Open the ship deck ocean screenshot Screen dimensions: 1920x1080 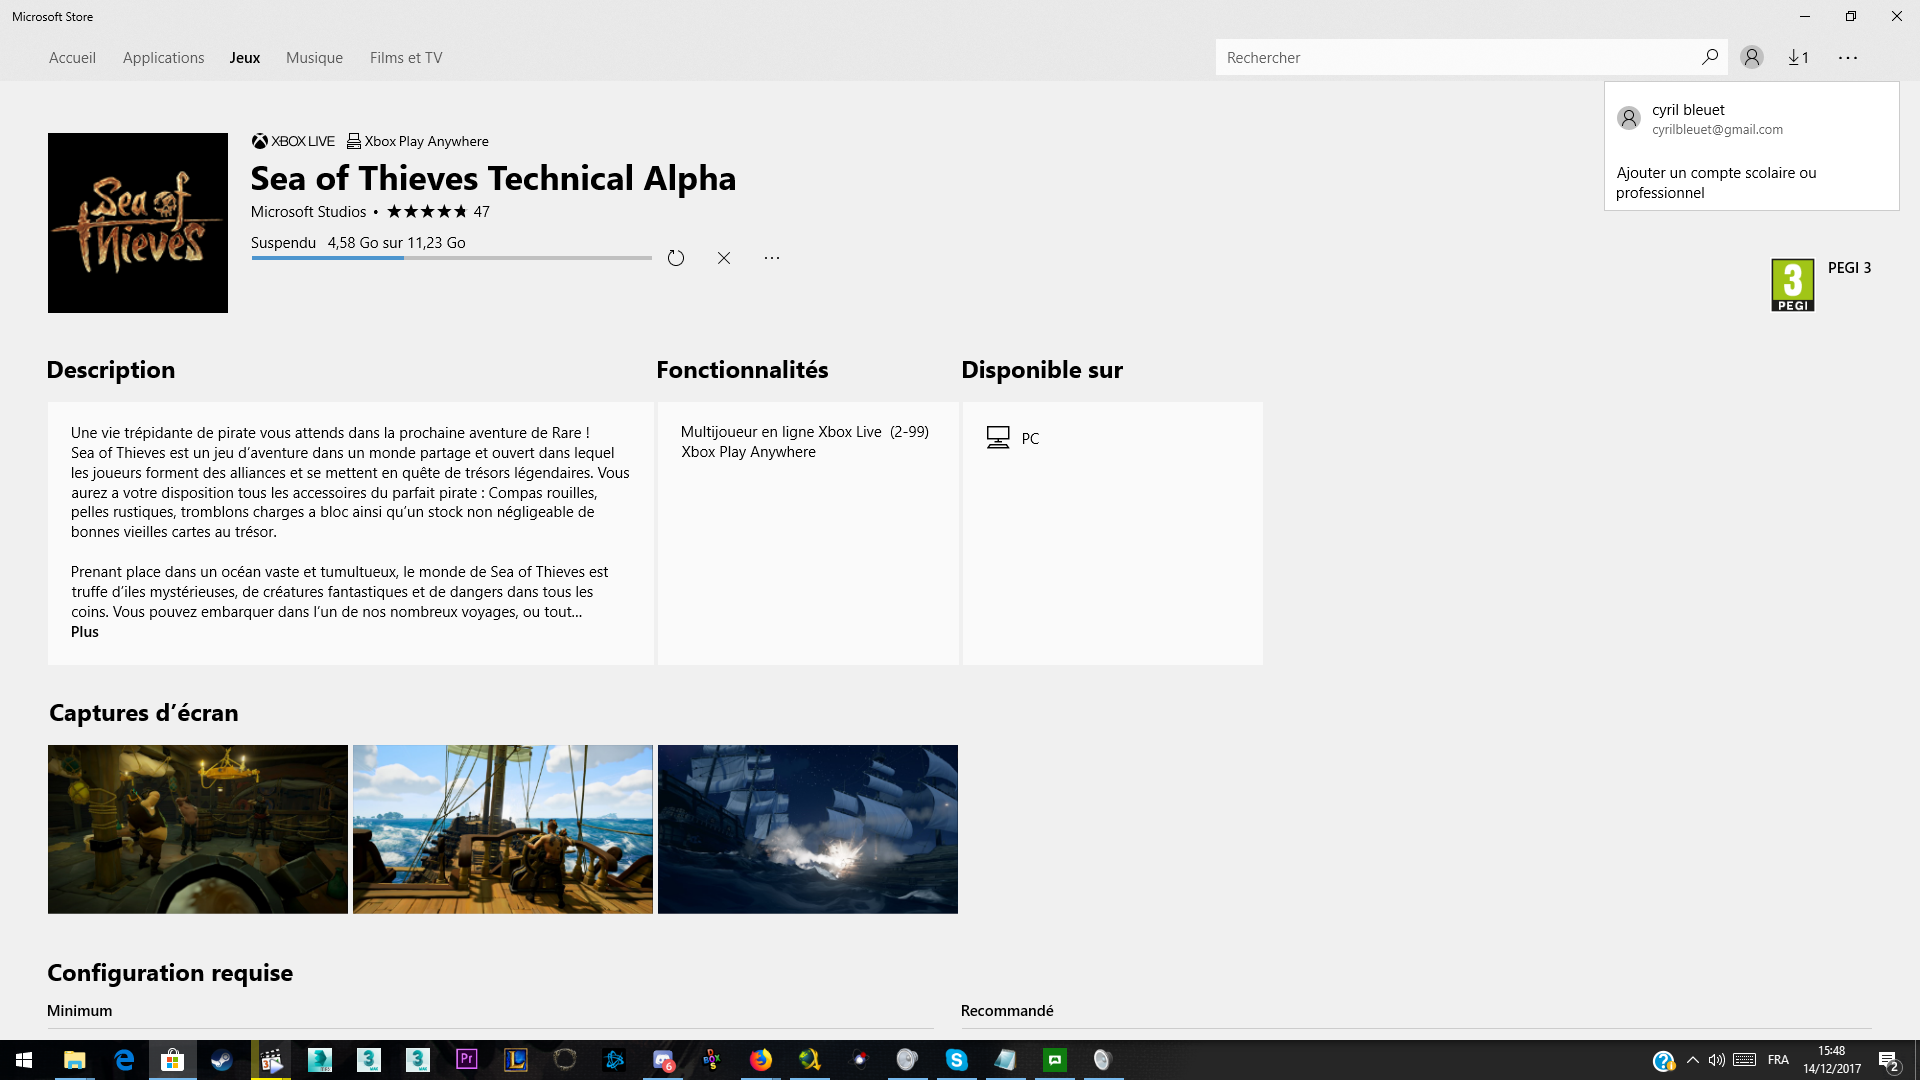click(x=503, y=829)
